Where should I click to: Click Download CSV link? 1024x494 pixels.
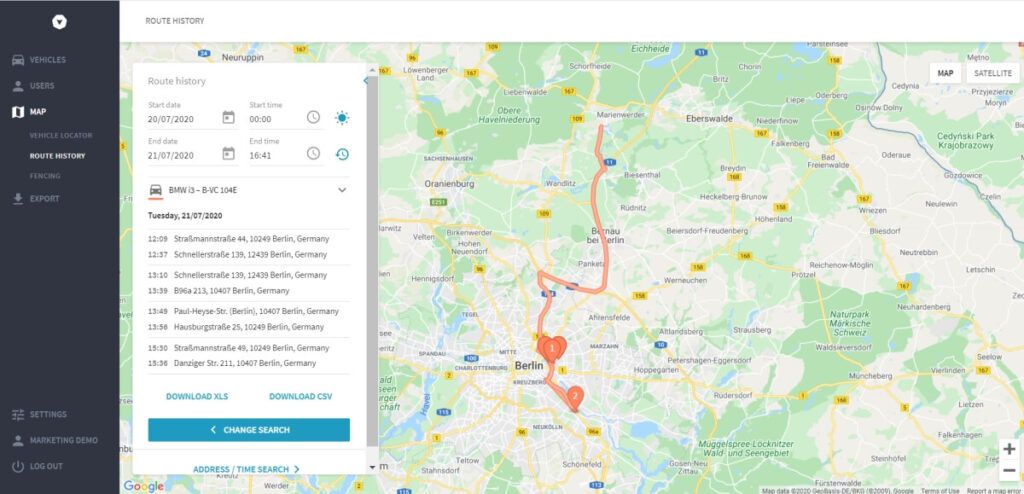coord(300,397)
